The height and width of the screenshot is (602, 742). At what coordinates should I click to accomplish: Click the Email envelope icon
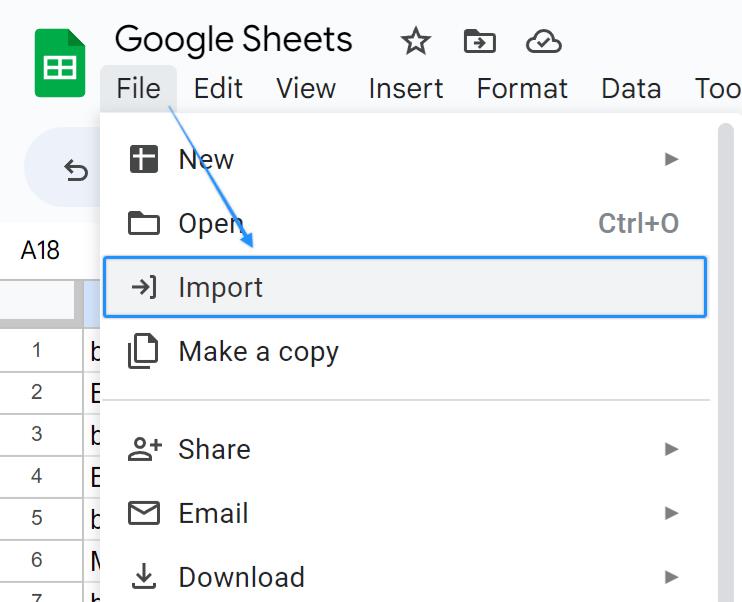click(144, 513)
